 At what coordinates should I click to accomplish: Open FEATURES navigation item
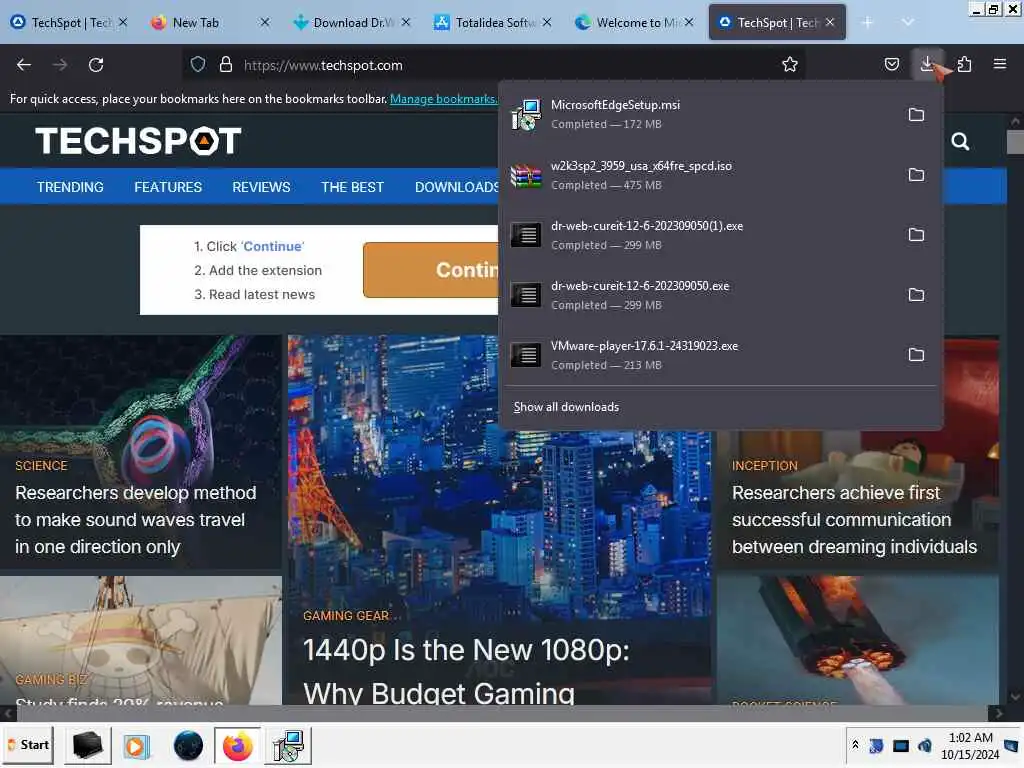pos(168,187)
